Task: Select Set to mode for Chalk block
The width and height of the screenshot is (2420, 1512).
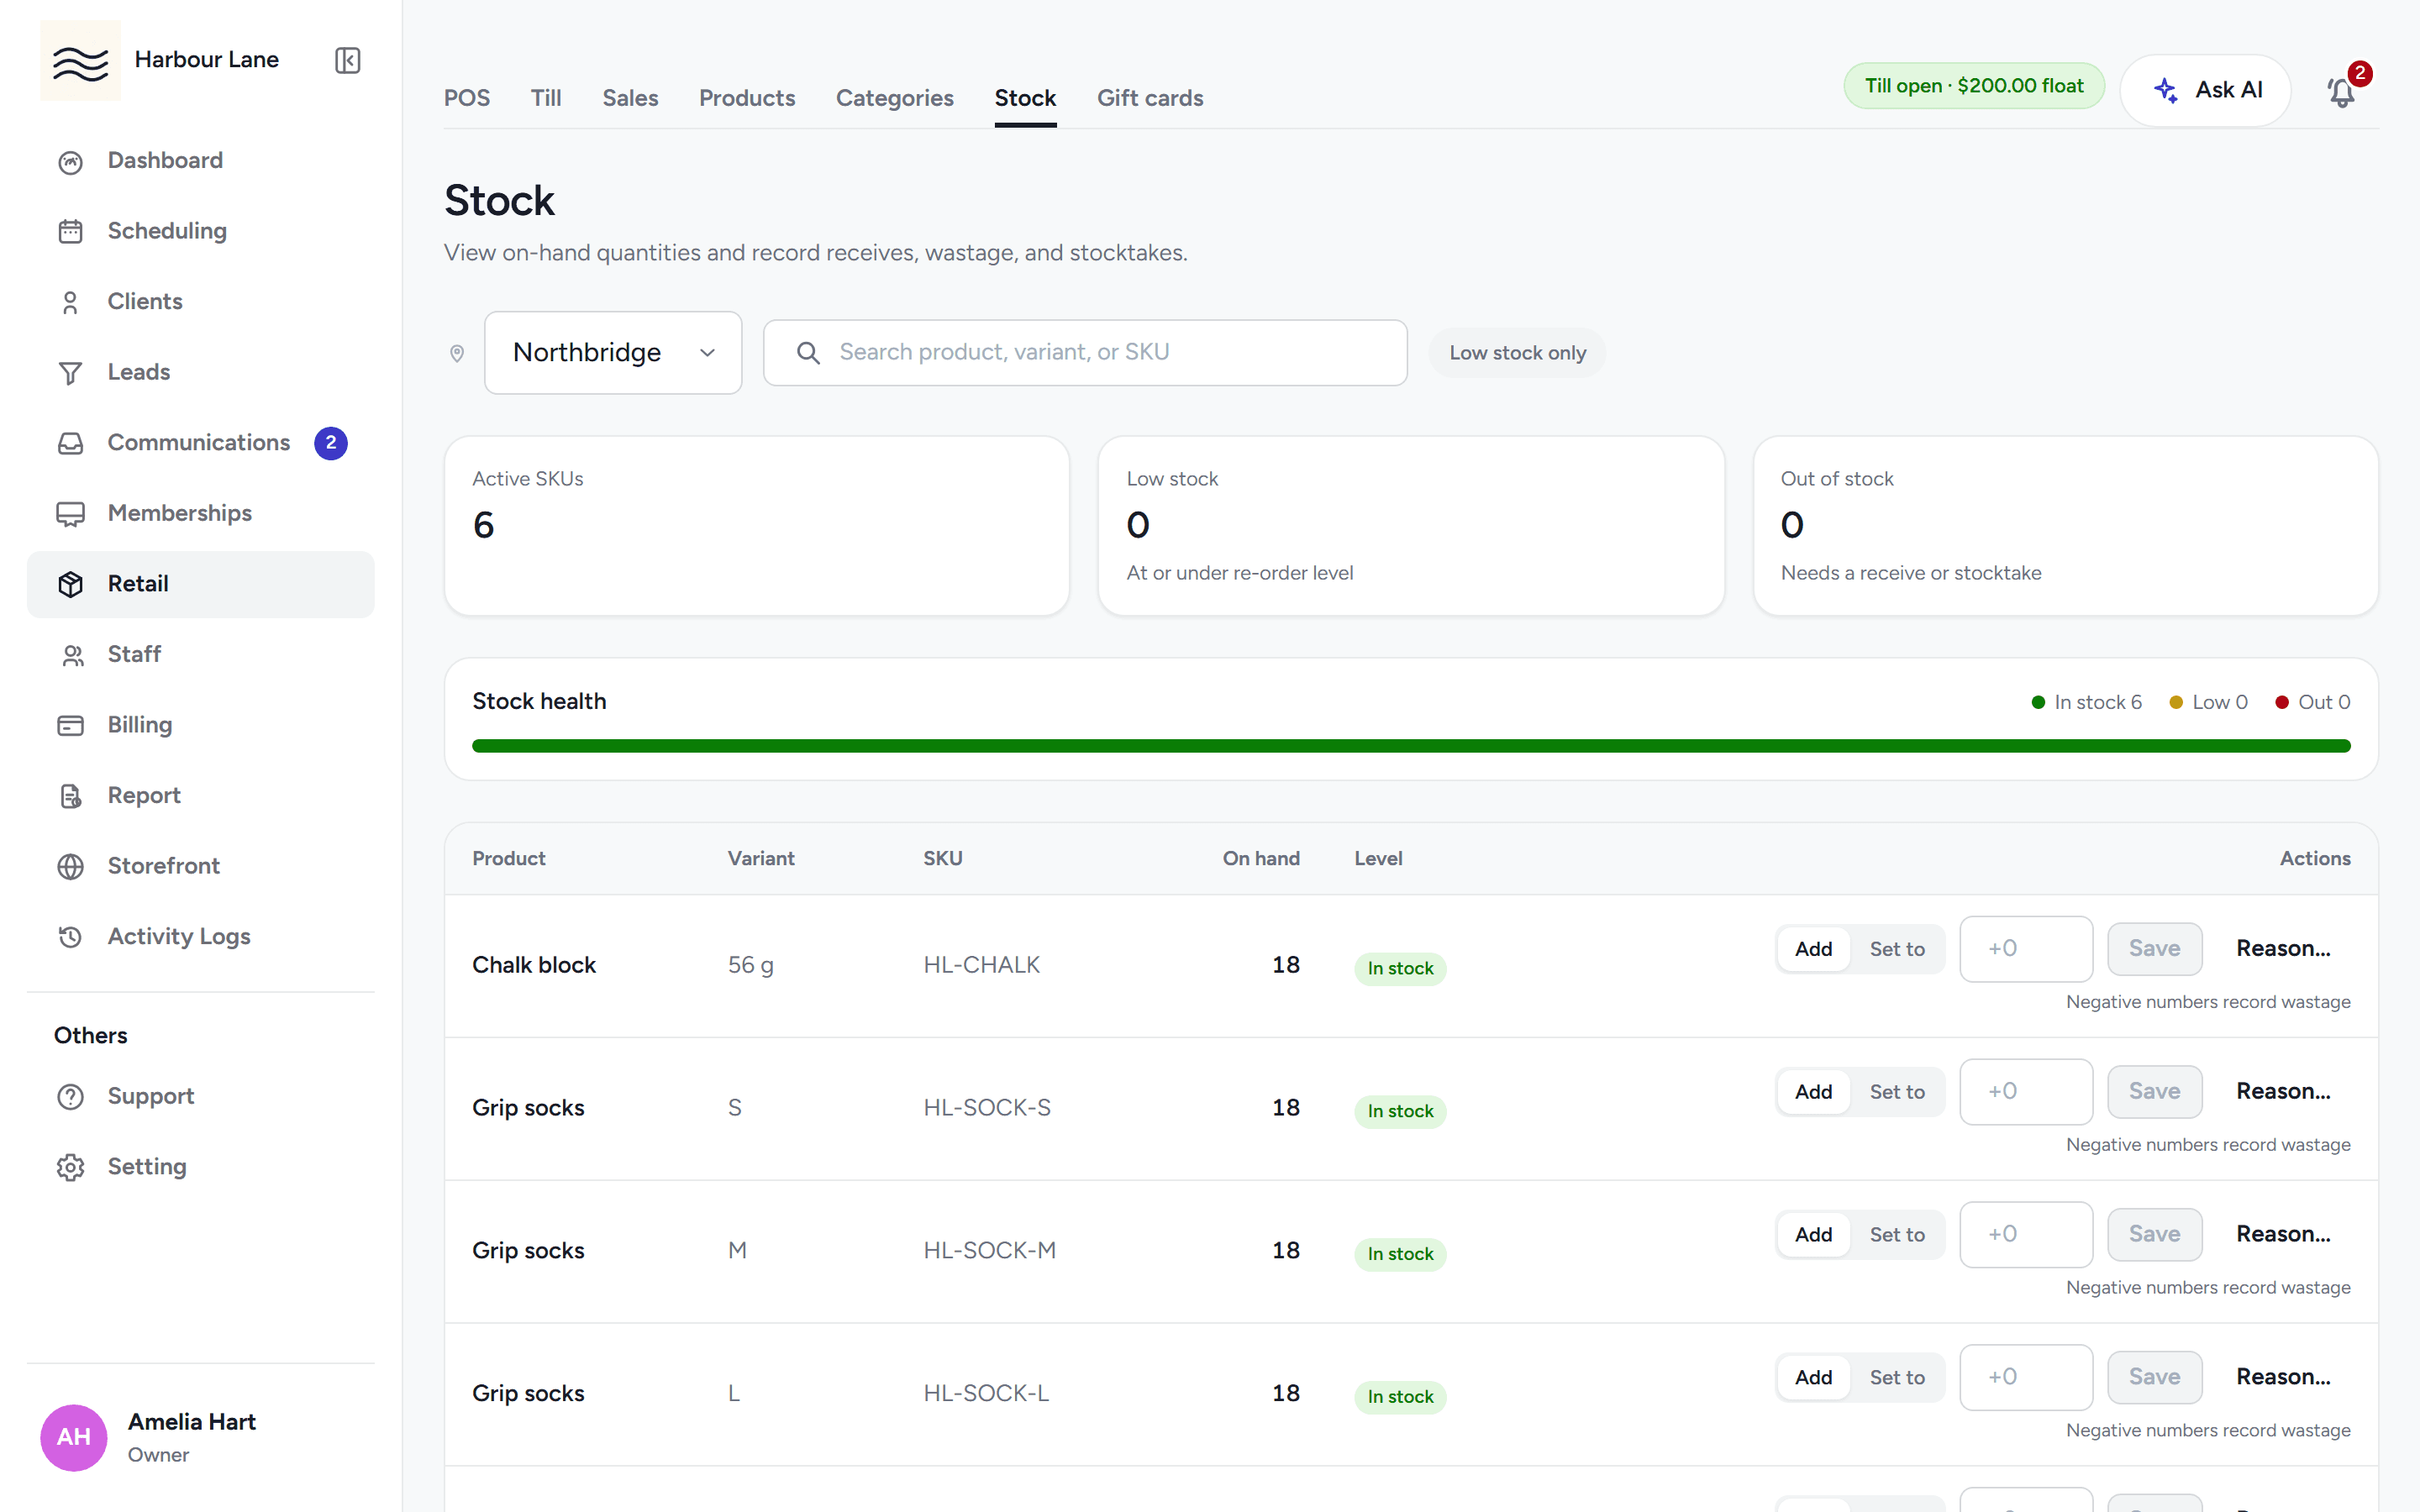Action: click(1897, 949)
